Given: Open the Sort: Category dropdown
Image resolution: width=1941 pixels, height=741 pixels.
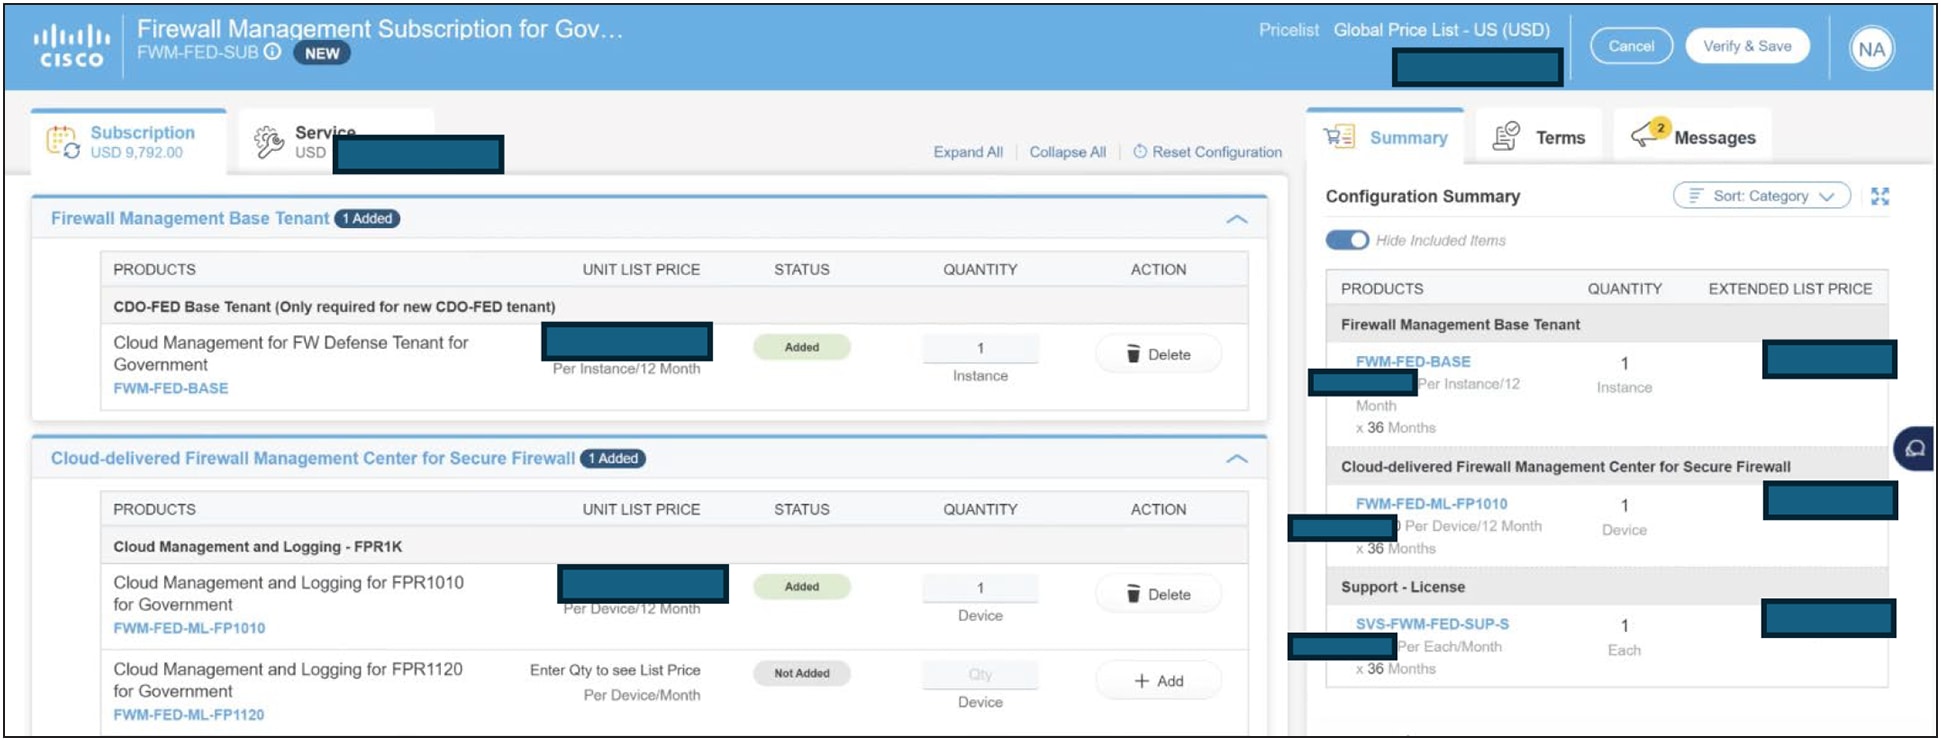Looking at the screenshot, I should [x=1762, y=196].
